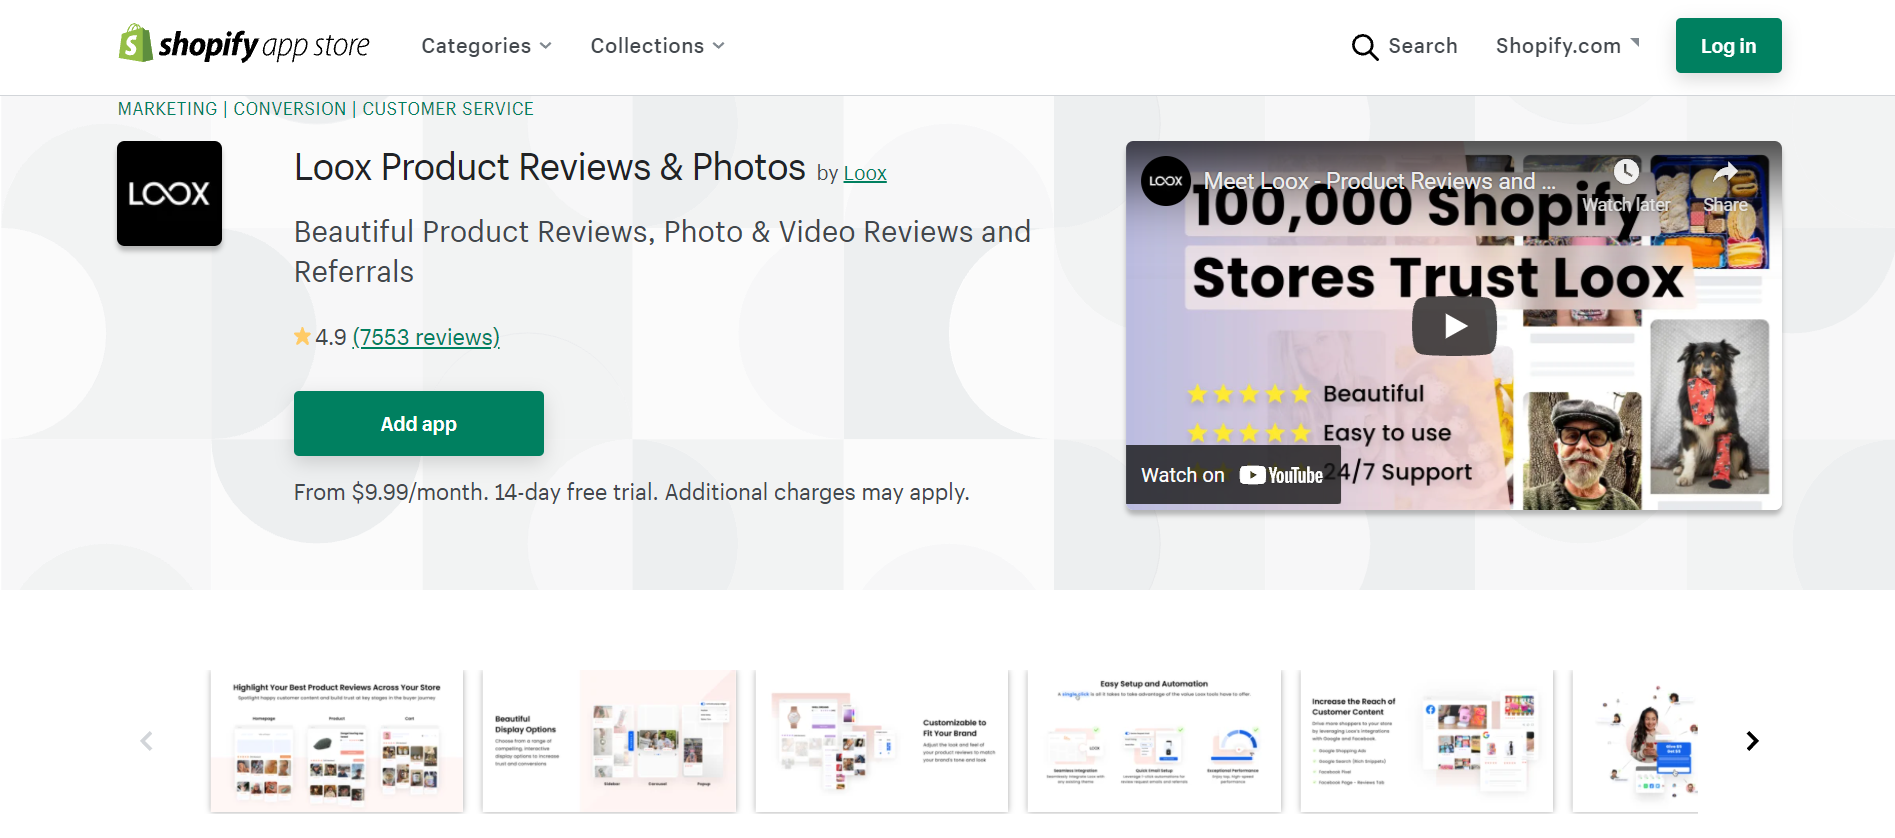Show previous screenshots with left arrow

click(x=147, y=741)
